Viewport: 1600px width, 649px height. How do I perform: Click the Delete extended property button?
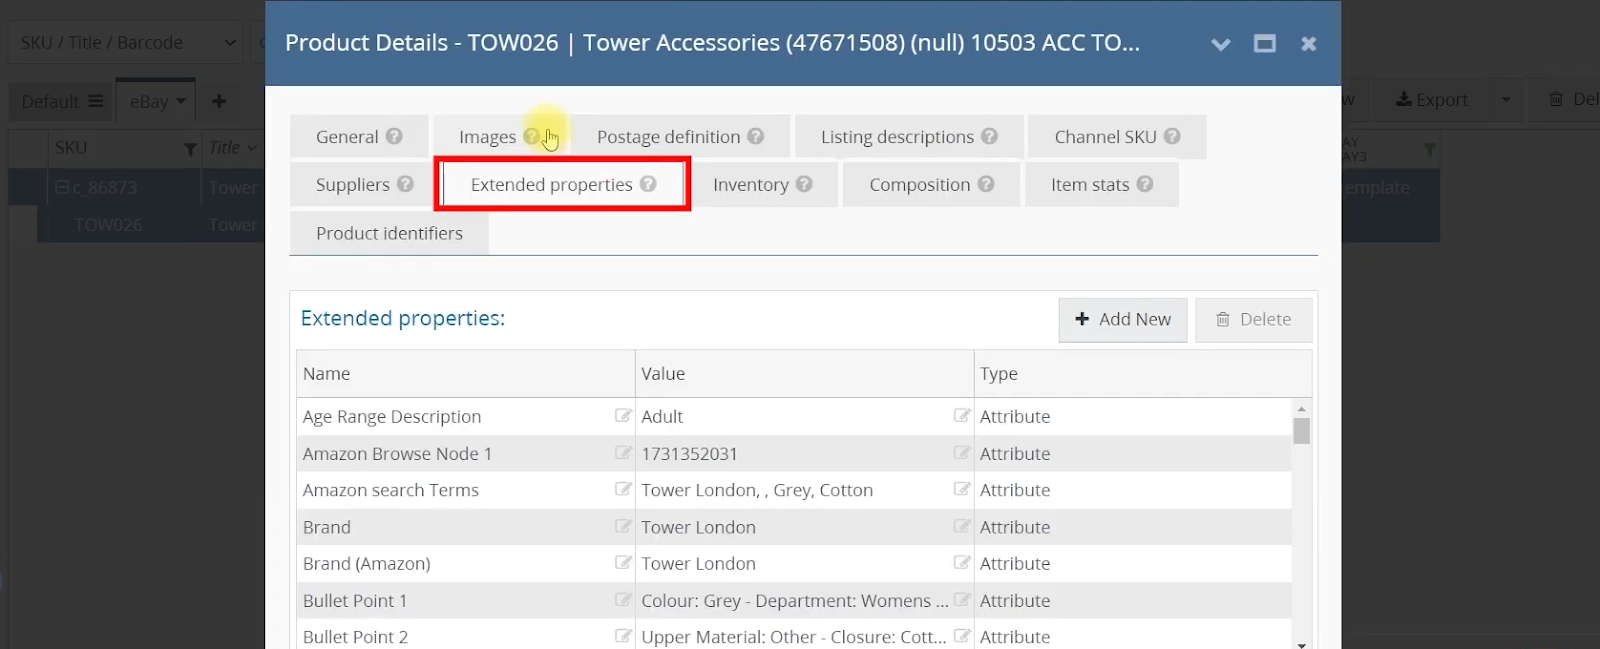tap(1253, 319)
